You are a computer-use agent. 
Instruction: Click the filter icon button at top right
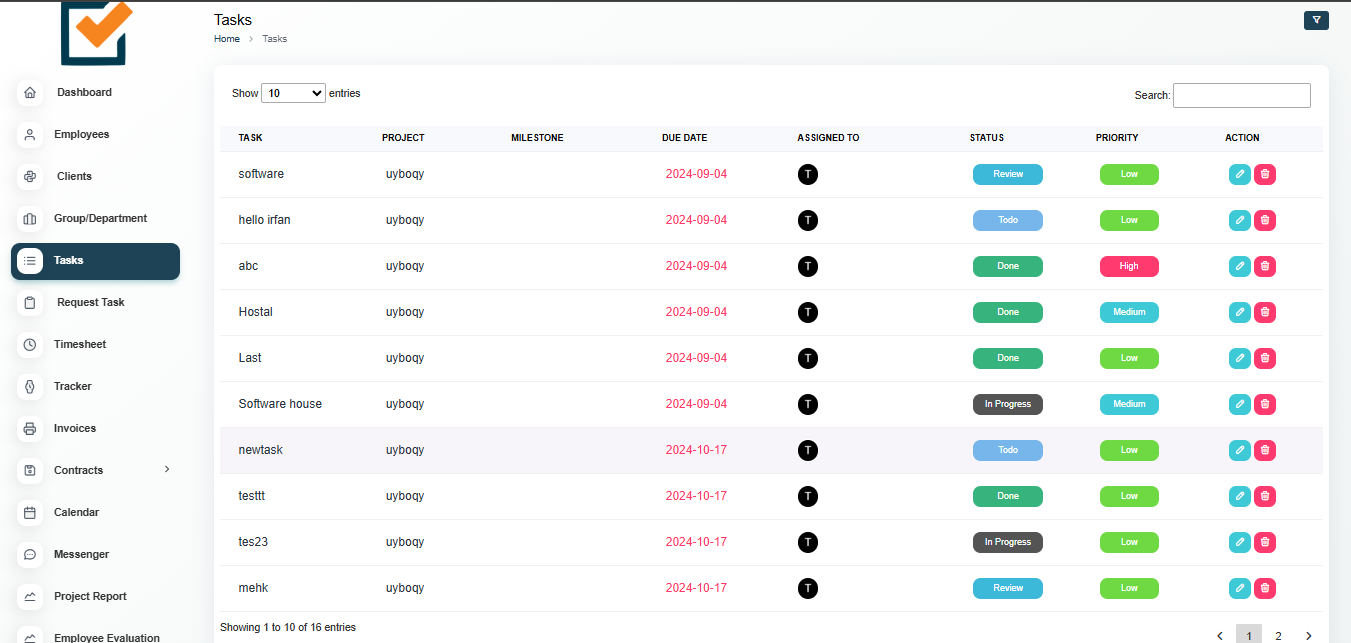click(x=1316, y=20)
